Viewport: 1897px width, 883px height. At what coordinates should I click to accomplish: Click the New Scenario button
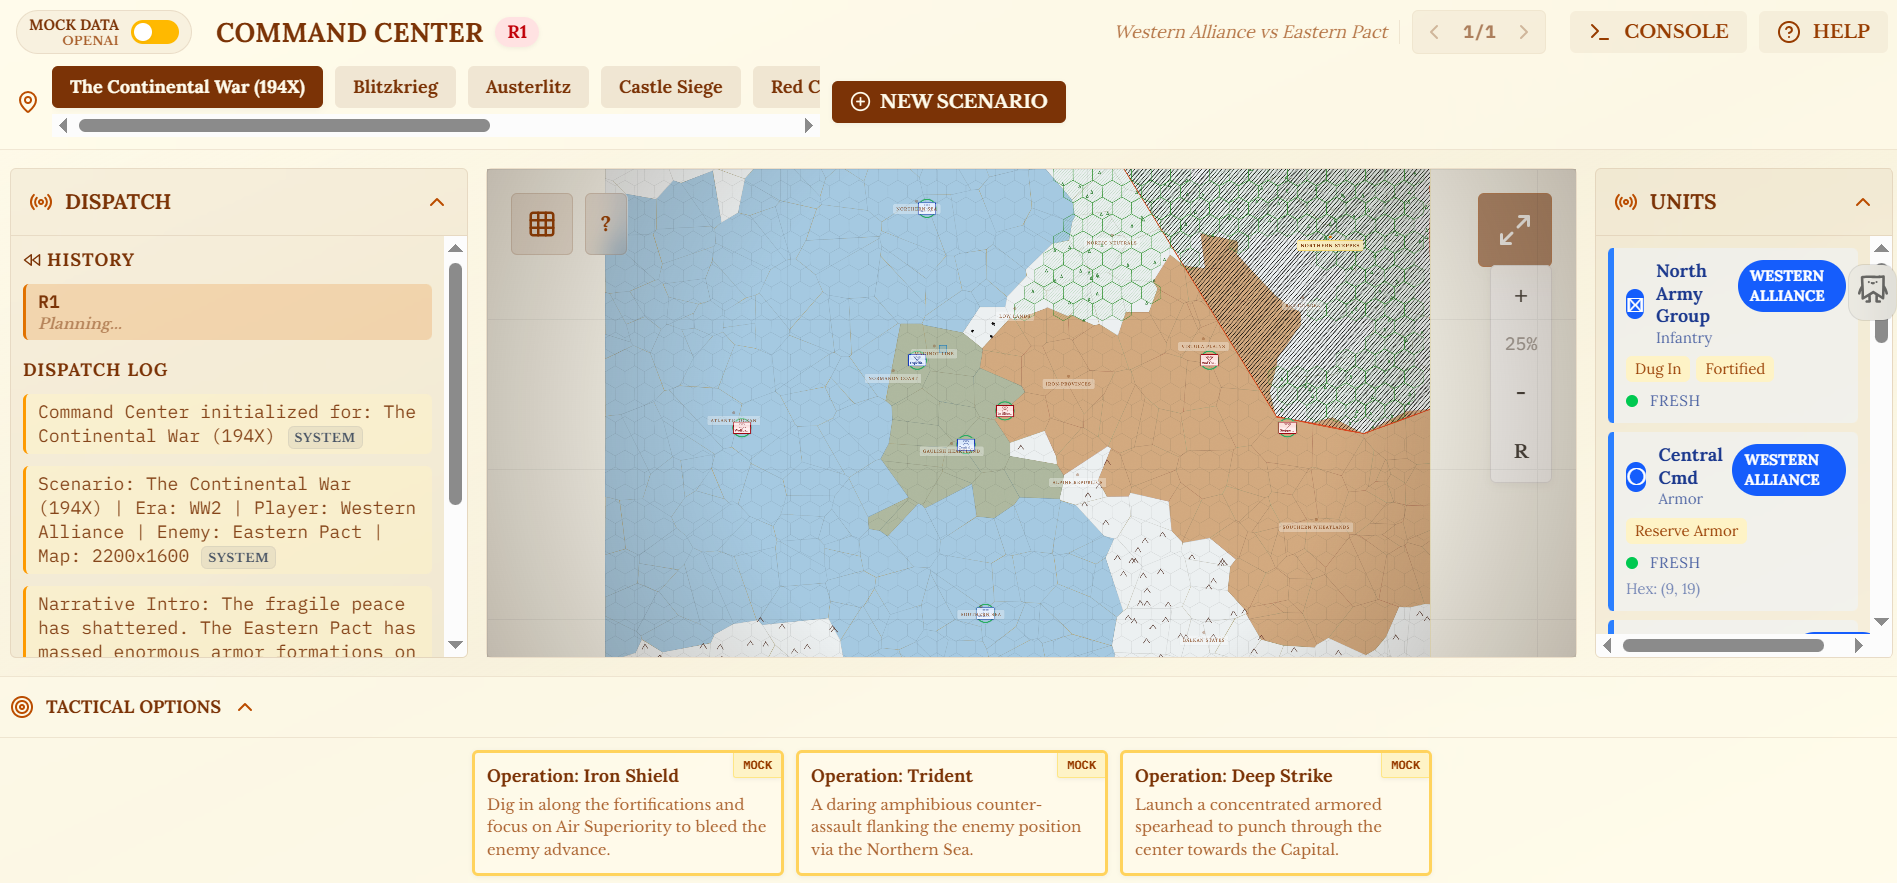point(949,102)
